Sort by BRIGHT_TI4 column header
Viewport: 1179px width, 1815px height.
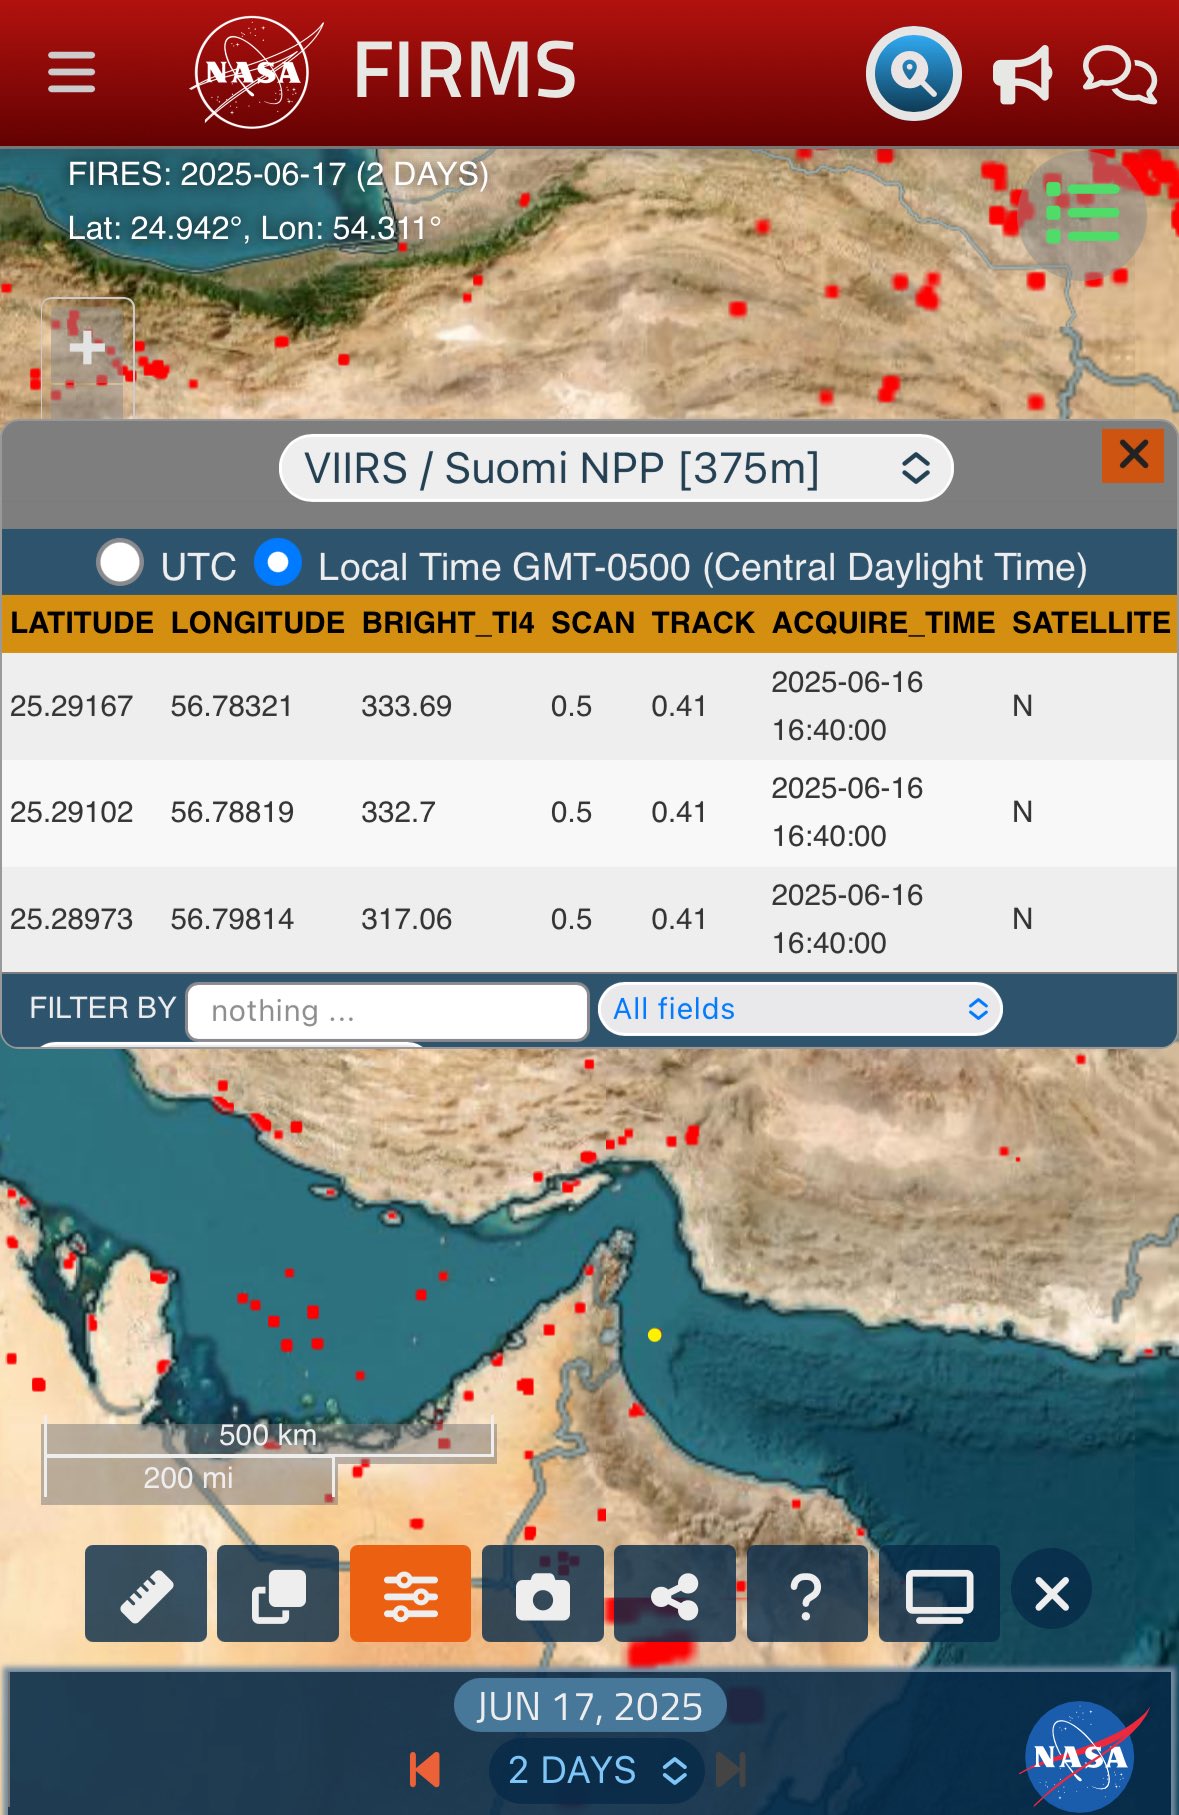[x=448, y=622]
